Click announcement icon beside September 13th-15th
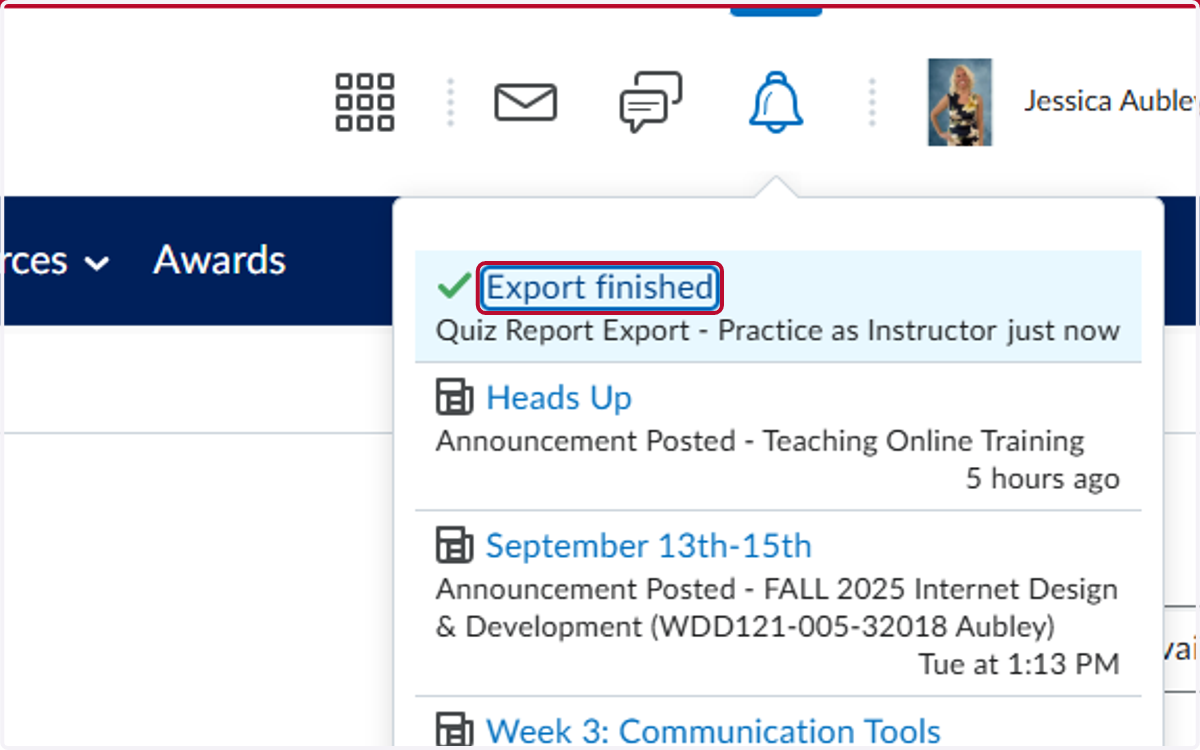The width and height of the screenshot is (1200, 750). pos(455,546)
